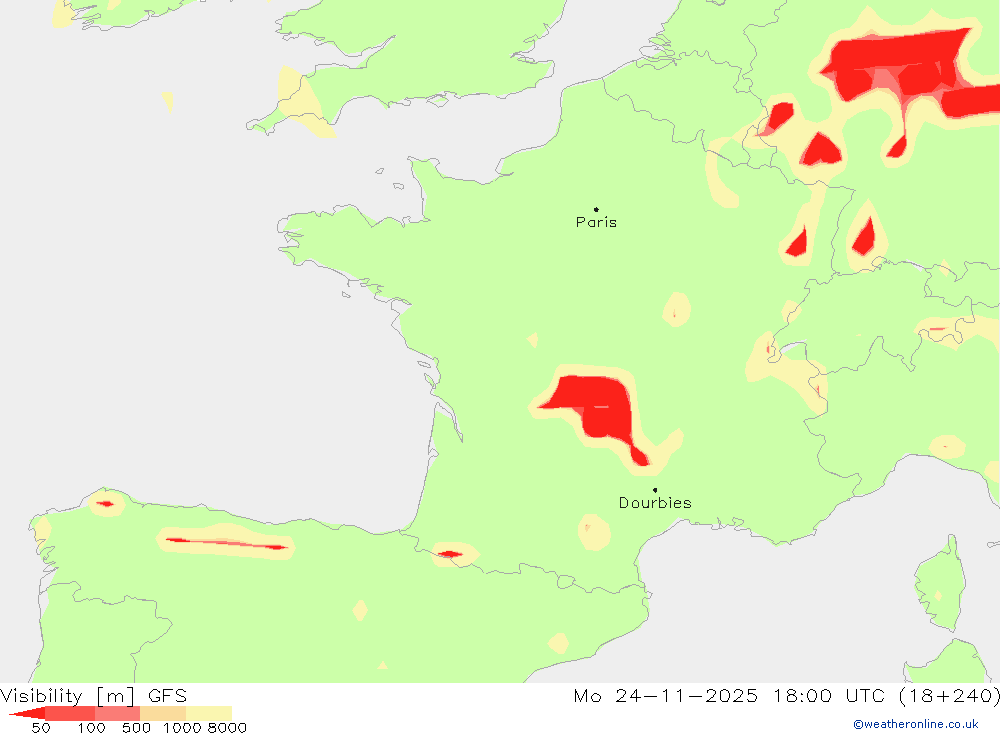Click the legend value '50'
This screenshot has width=1000, height=733.
41,728
